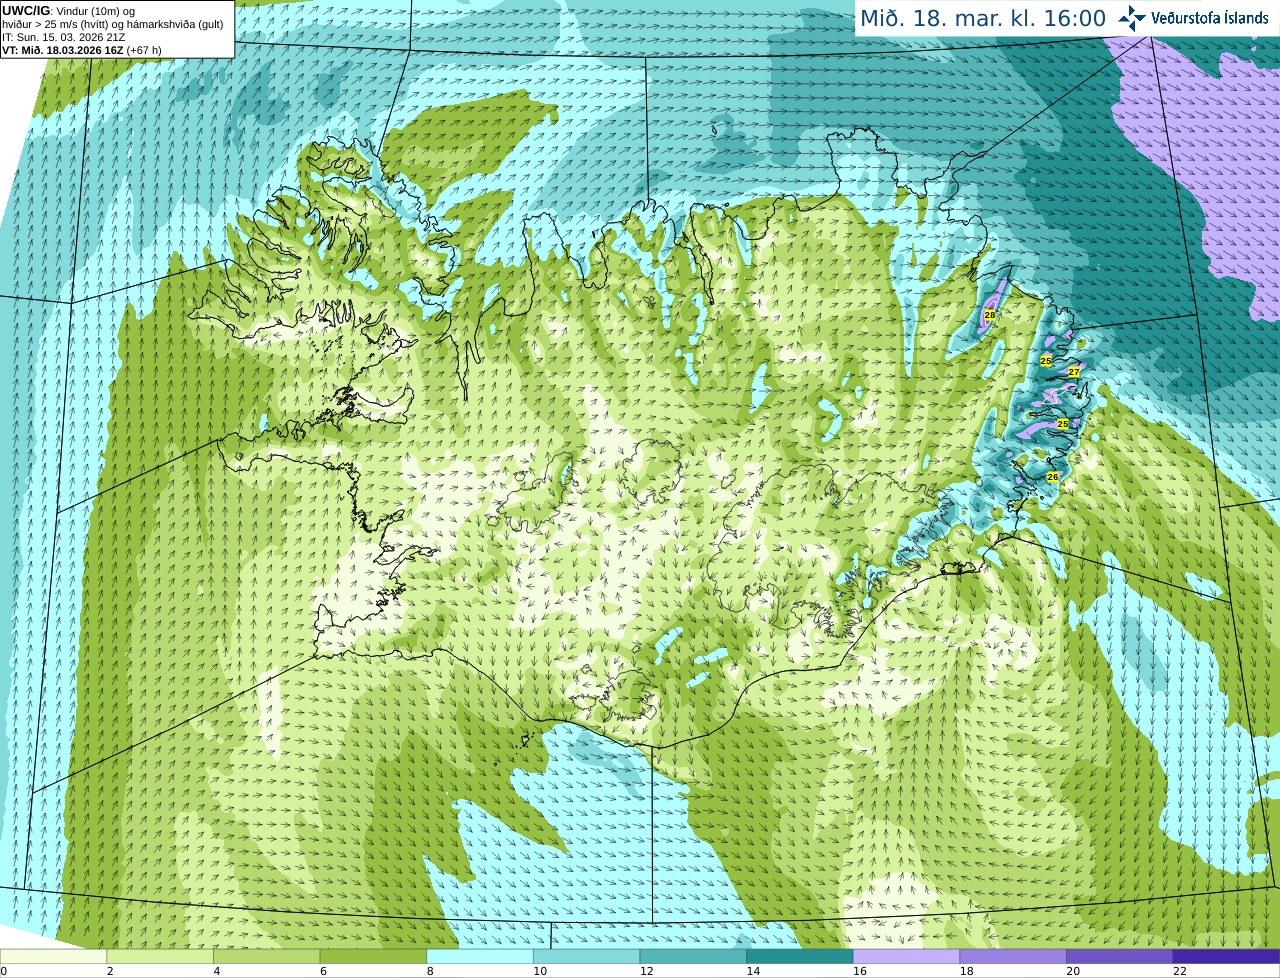Pick the 18–20 m/s purple legend swatch

[x=1013, y=956]
